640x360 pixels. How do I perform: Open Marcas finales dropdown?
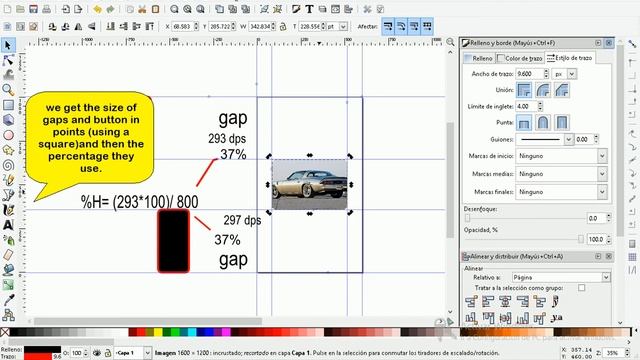(x=561, y=192)
